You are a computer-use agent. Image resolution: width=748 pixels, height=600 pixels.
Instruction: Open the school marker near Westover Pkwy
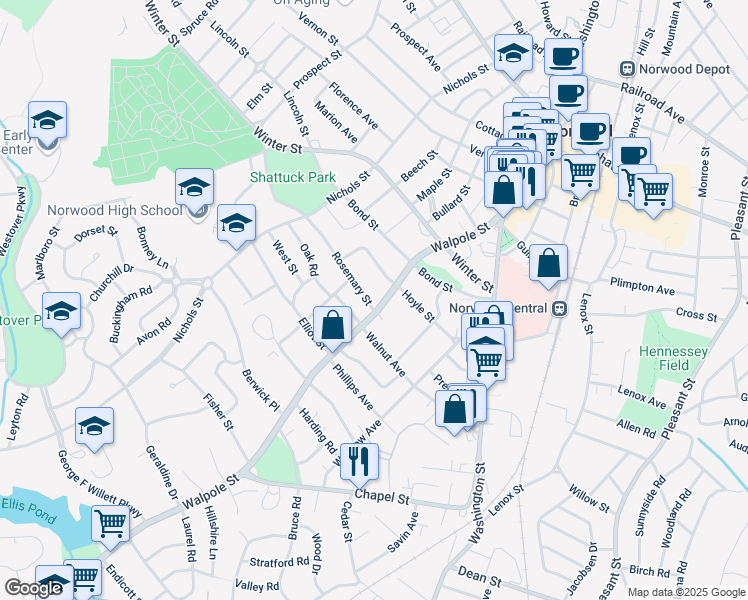tap(61, 312)
